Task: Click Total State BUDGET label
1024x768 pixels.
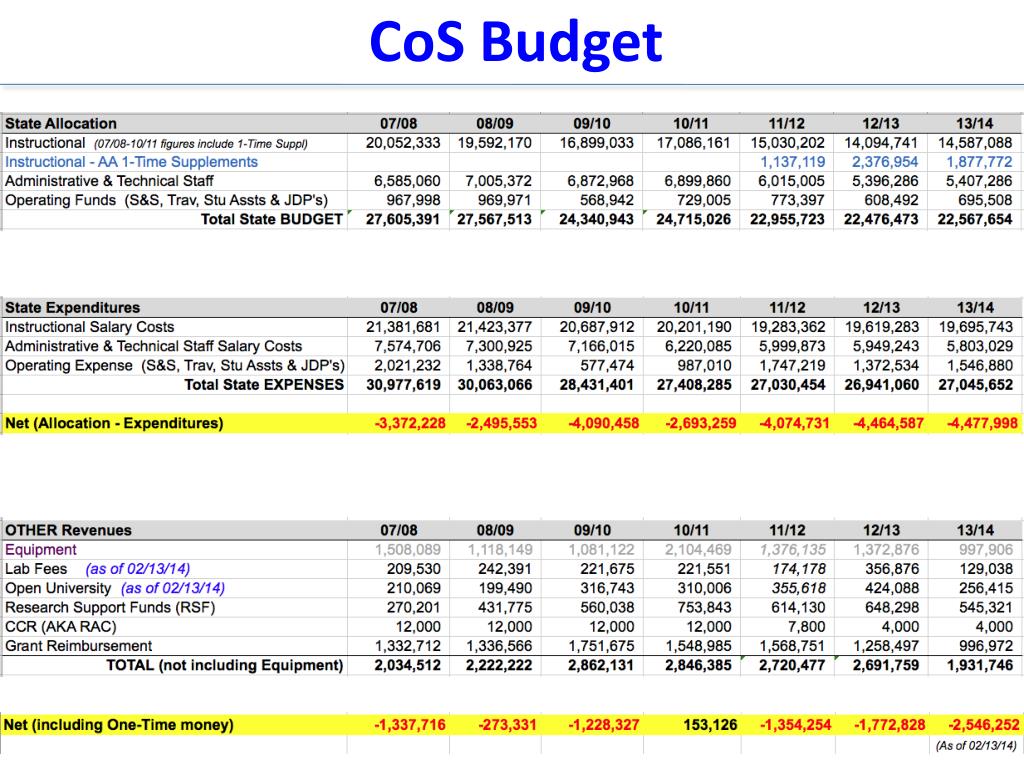Action: click(x=272, y=219)
